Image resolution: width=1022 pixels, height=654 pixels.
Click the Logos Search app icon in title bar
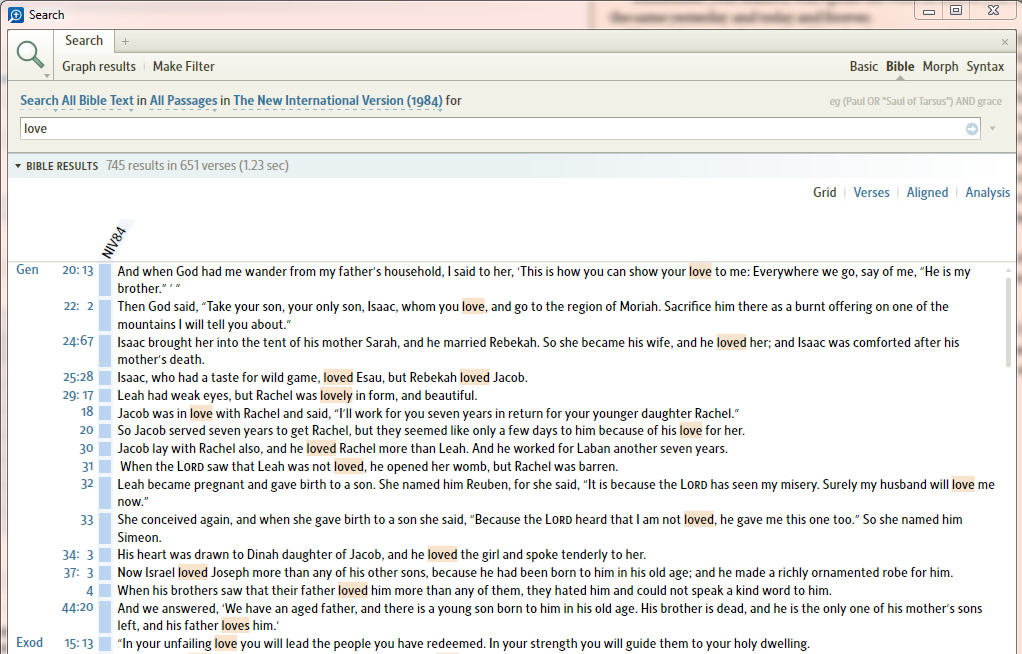coord(16,14)
